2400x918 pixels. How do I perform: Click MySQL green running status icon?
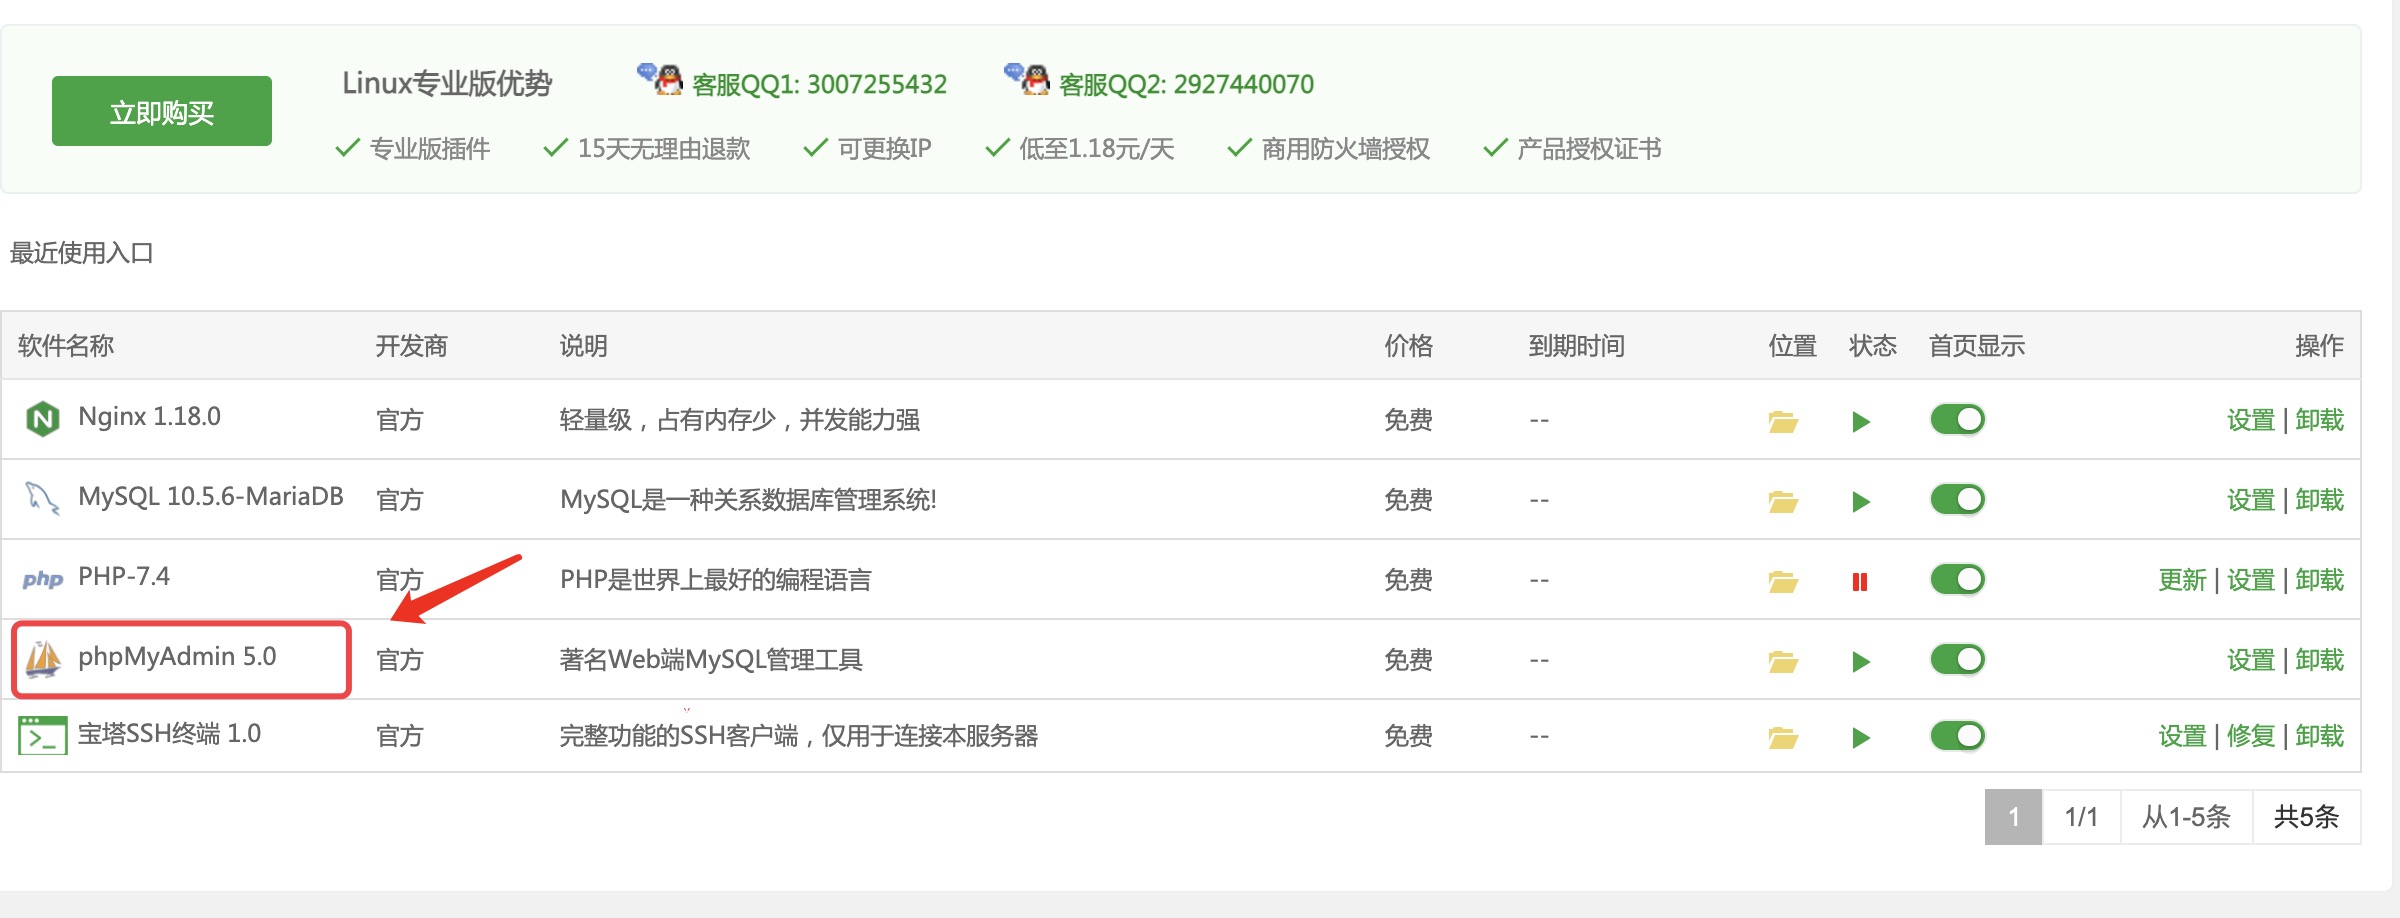click(x=1861, y=502)
